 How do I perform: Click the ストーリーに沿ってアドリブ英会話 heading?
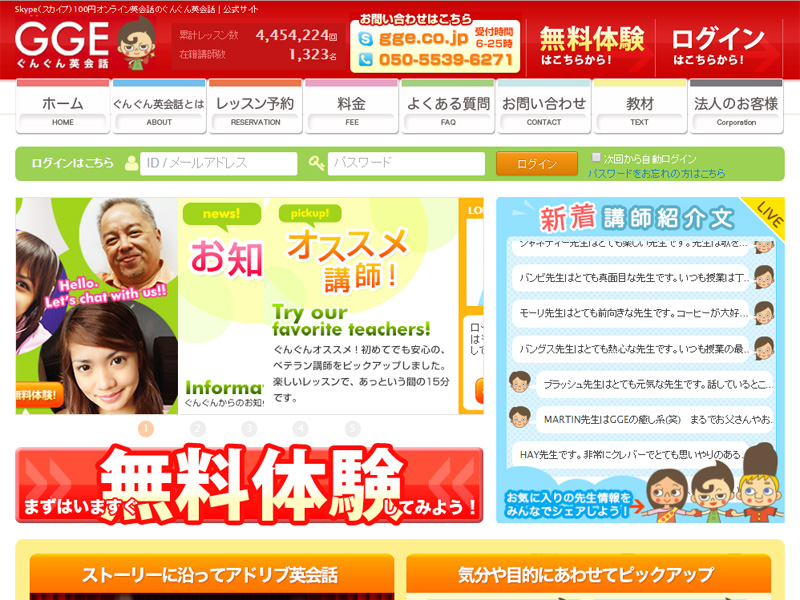click(x=212, y=575)
